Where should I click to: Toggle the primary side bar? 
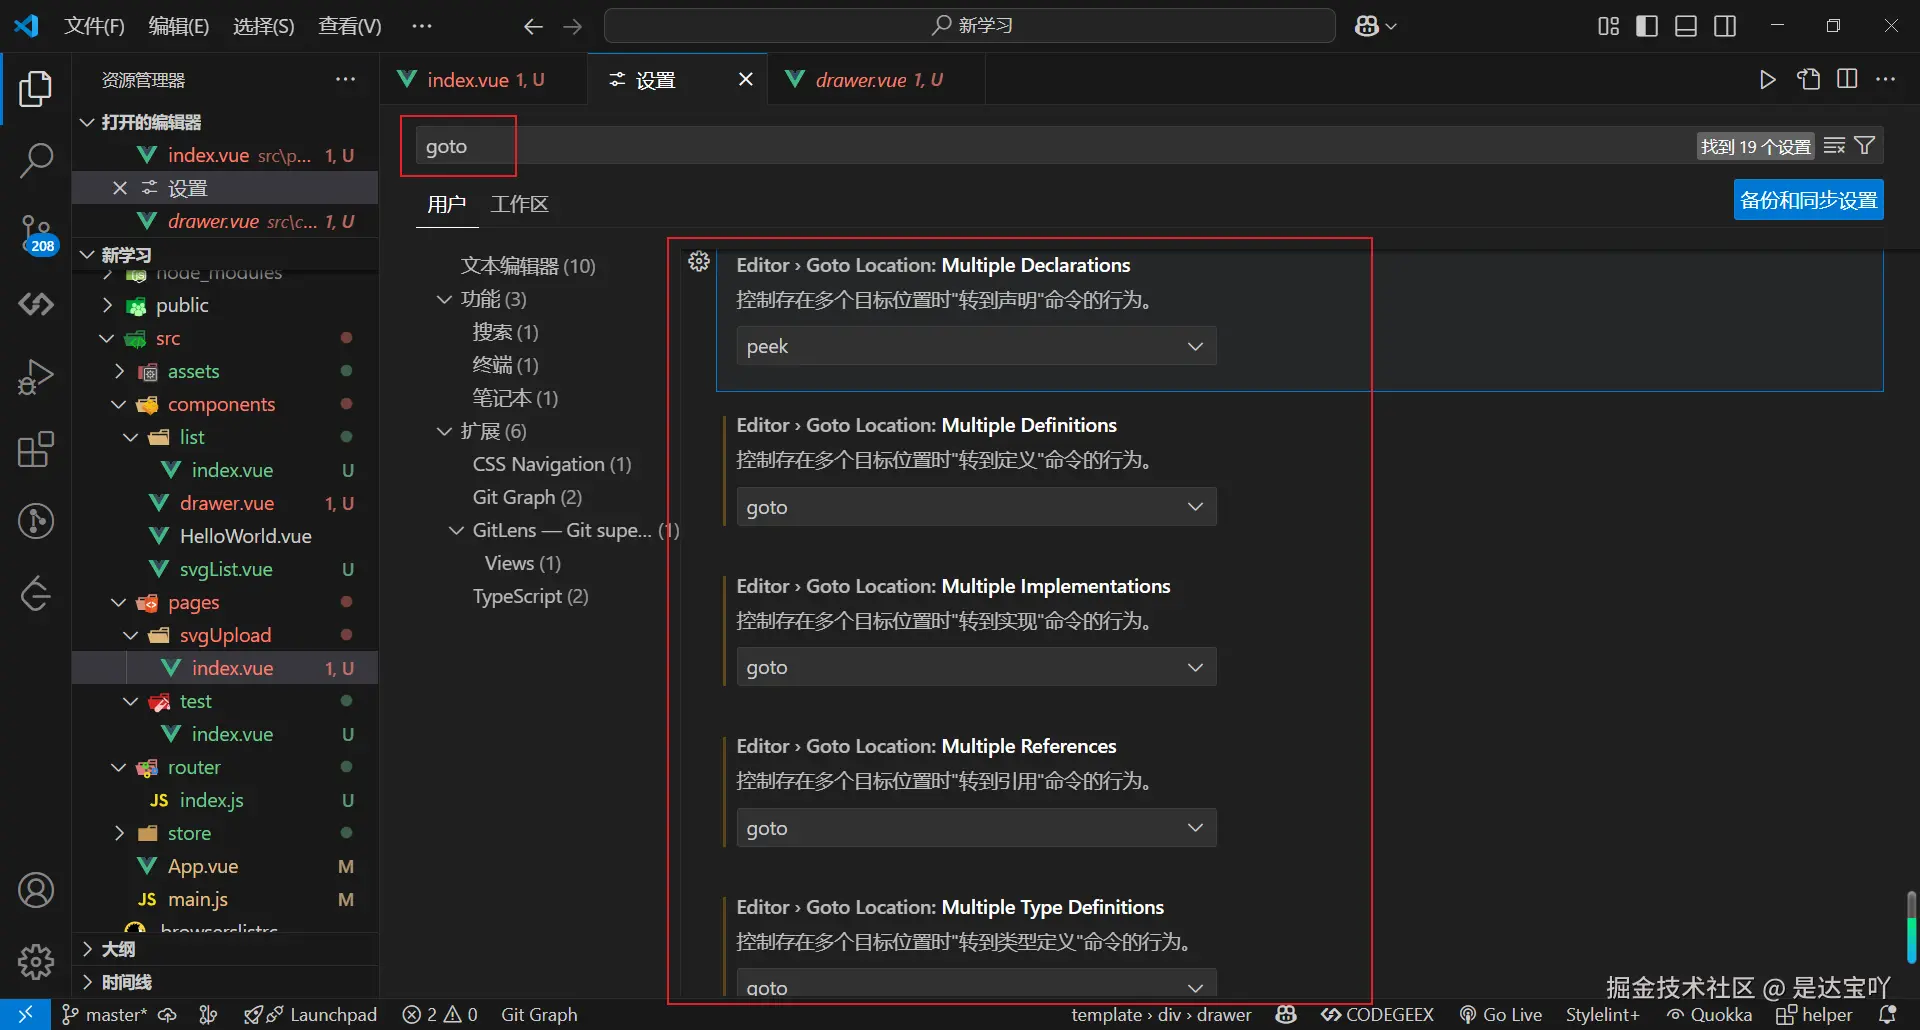click(x=1647, y=26)
